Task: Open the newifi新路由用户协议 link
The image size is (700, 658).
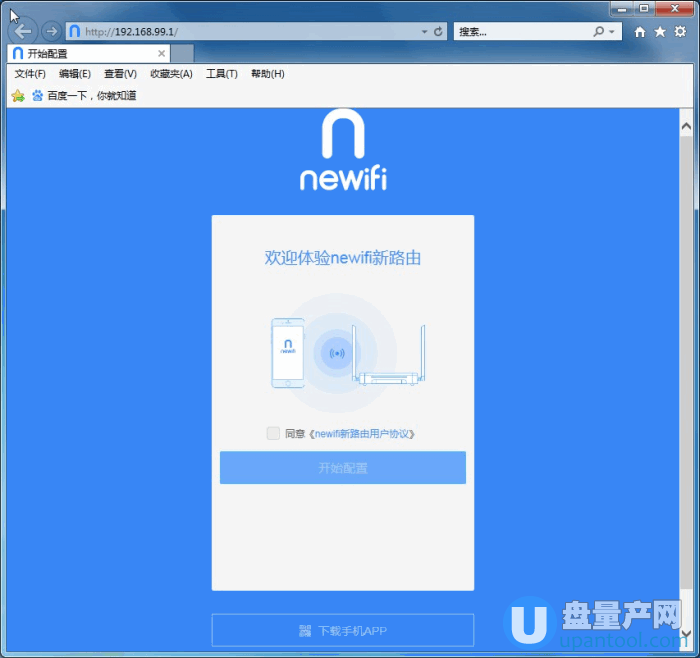Action: pyautogui.click(x=362, y=434)
